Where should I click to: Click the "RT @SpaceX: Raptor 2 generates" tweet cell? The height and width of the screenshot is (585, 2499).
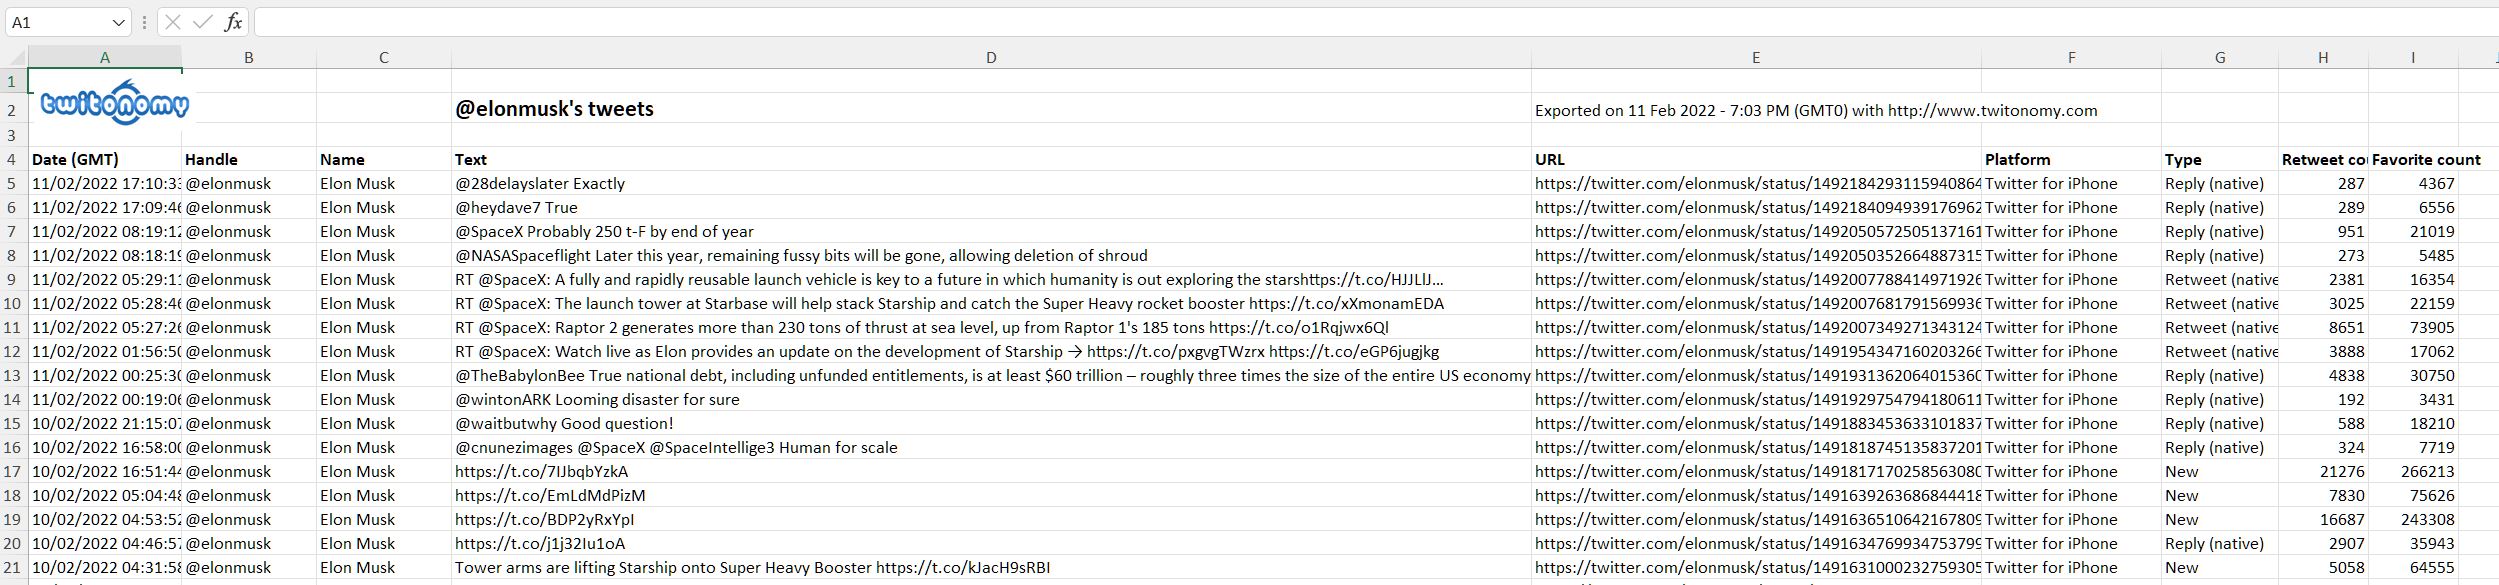point(991,327)
